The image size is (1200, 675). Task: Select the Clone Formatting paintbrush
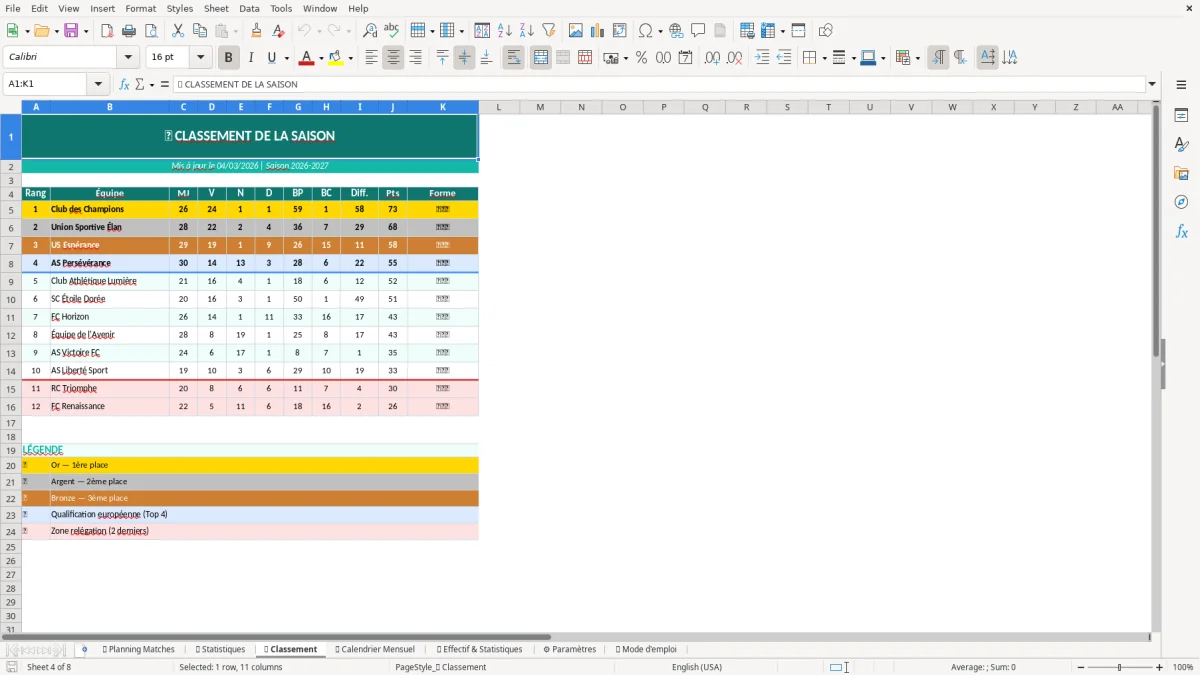coord(256,31)
